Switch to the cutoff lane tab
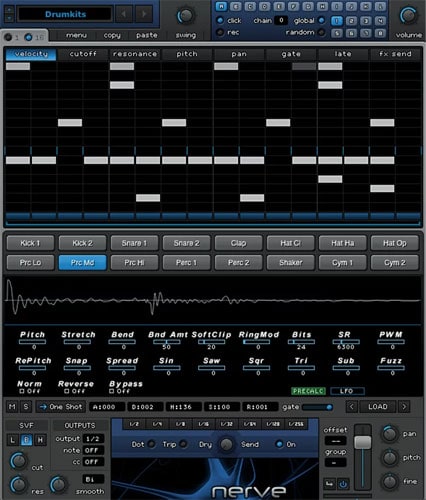 [x=83, y=54]
